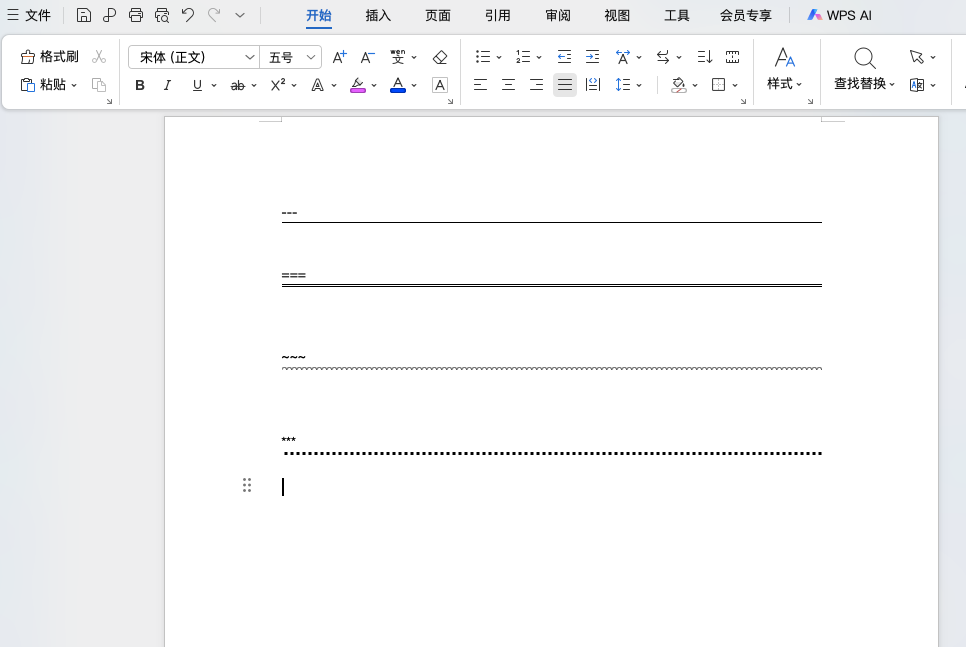966x647 pixels.
Task: Toggle underline formatting
Action: (197, 85)
